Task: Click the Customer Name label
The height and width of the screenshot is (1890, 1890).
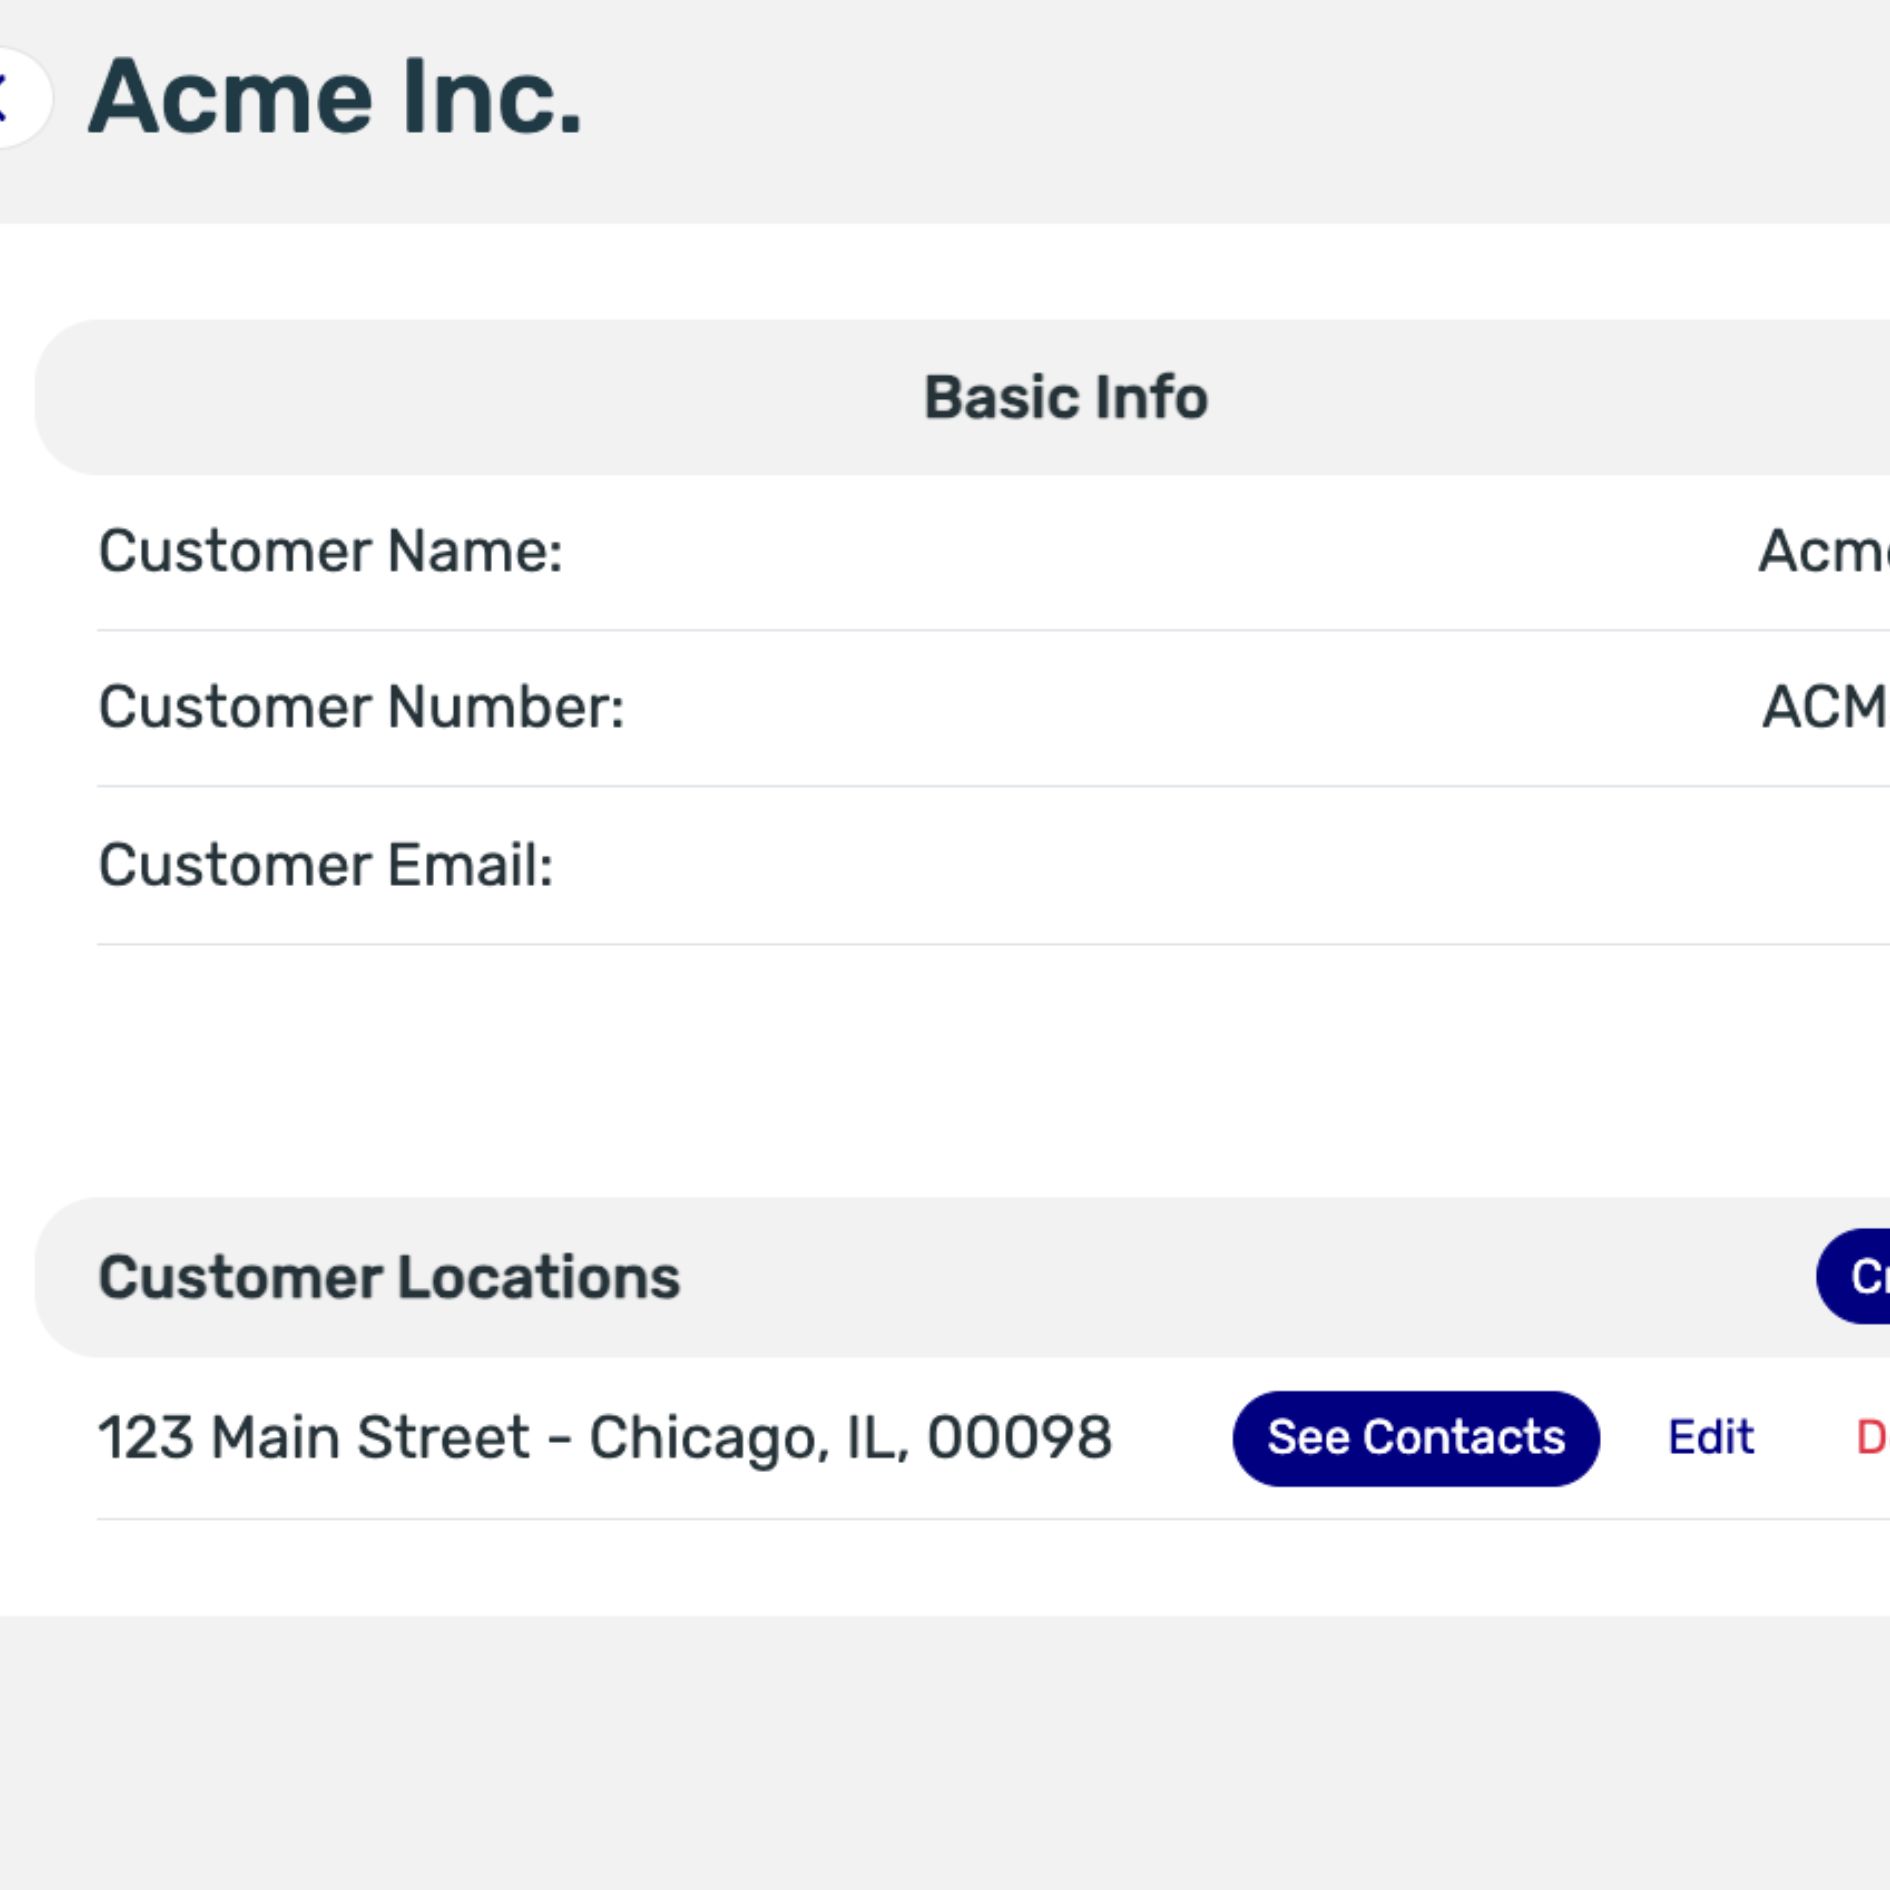Action: pos(330,550)
